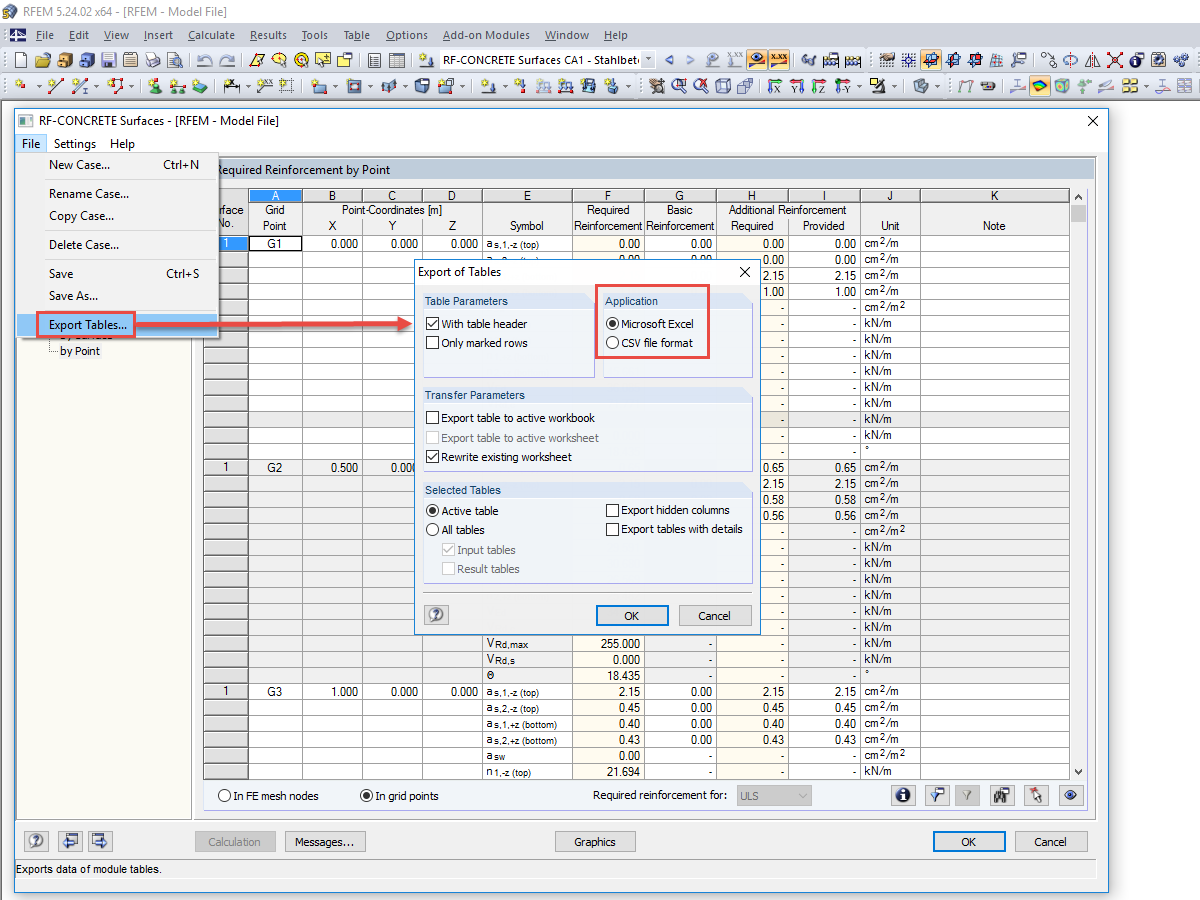1200x900 pixels.
Task: Click the mirror tool icon in top toolbar
Action: 1092,60
